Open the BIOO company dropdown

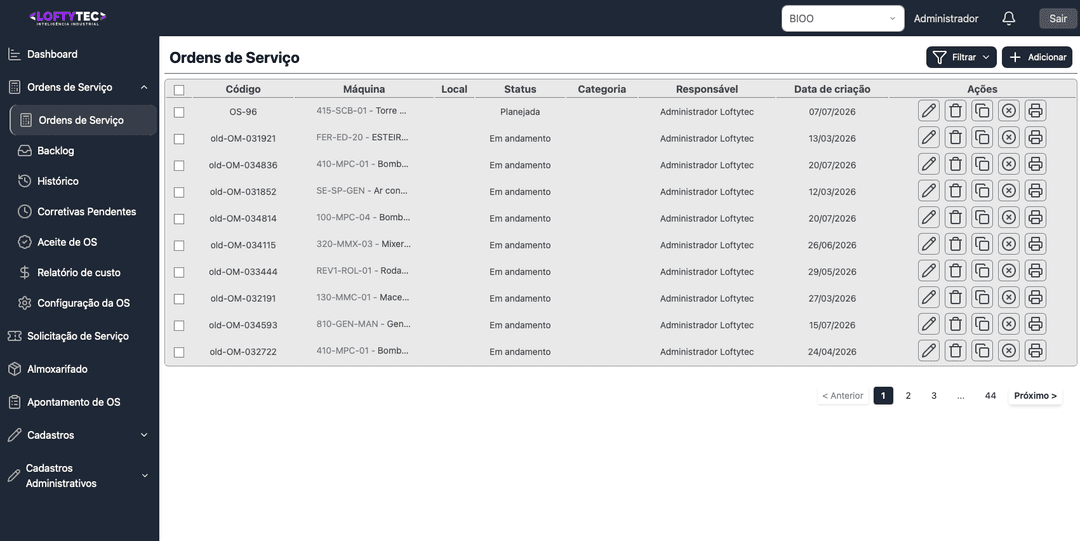point(842,19)
